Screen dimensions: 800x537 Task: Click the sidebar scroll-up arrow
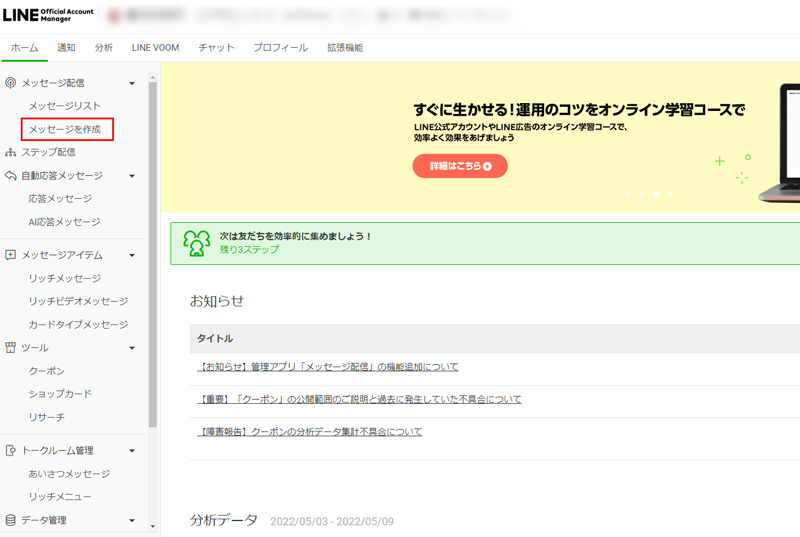click(x=153, y=78)
